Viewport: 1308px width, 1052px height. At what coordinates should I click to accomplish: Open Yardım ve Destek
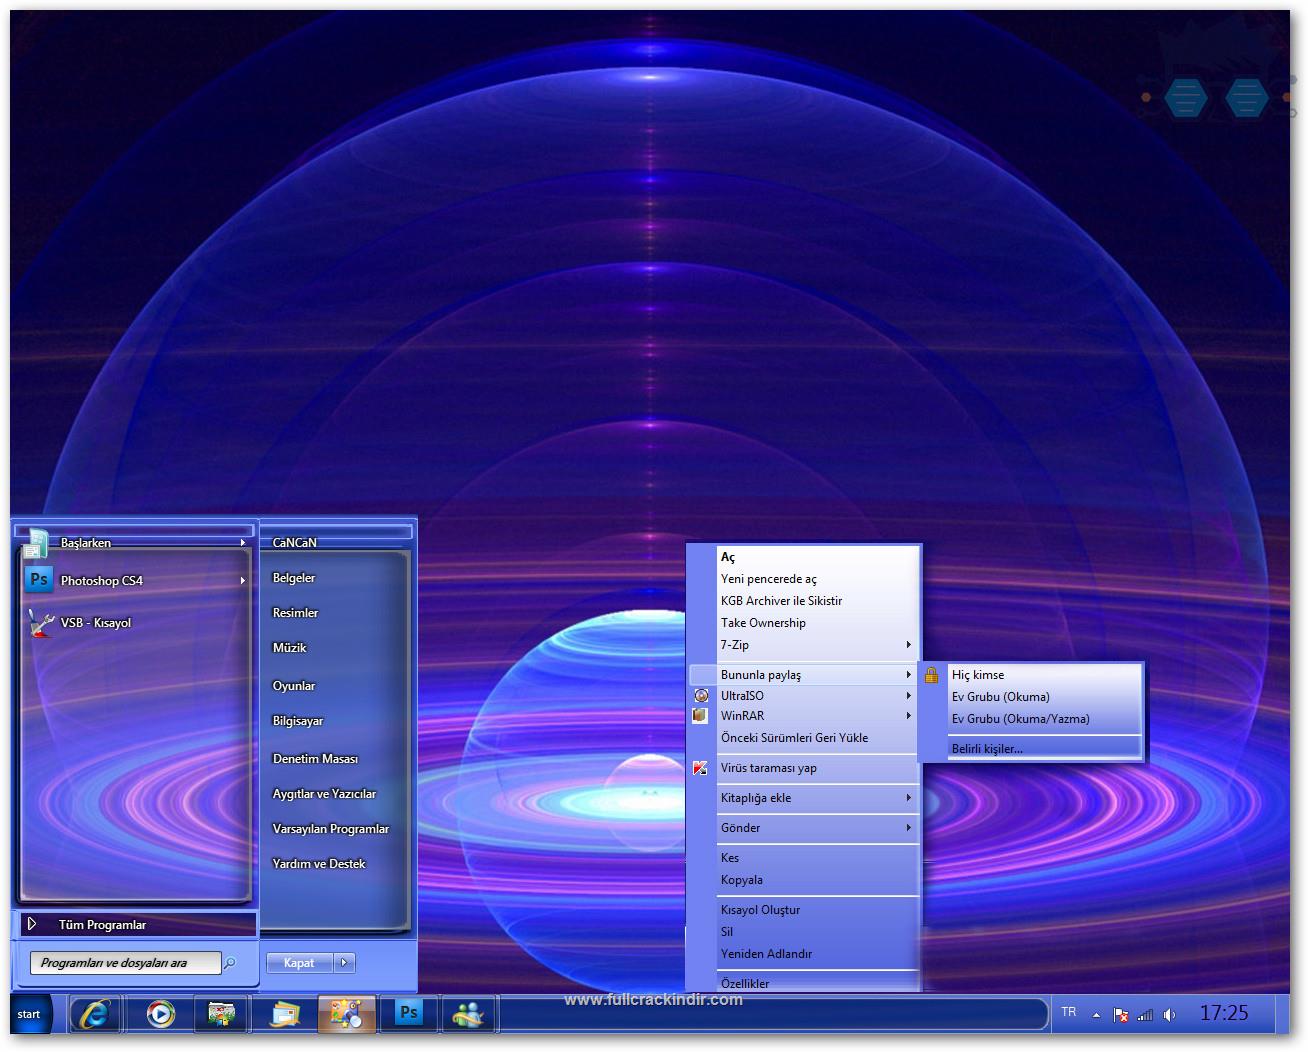tap(319, 864)
